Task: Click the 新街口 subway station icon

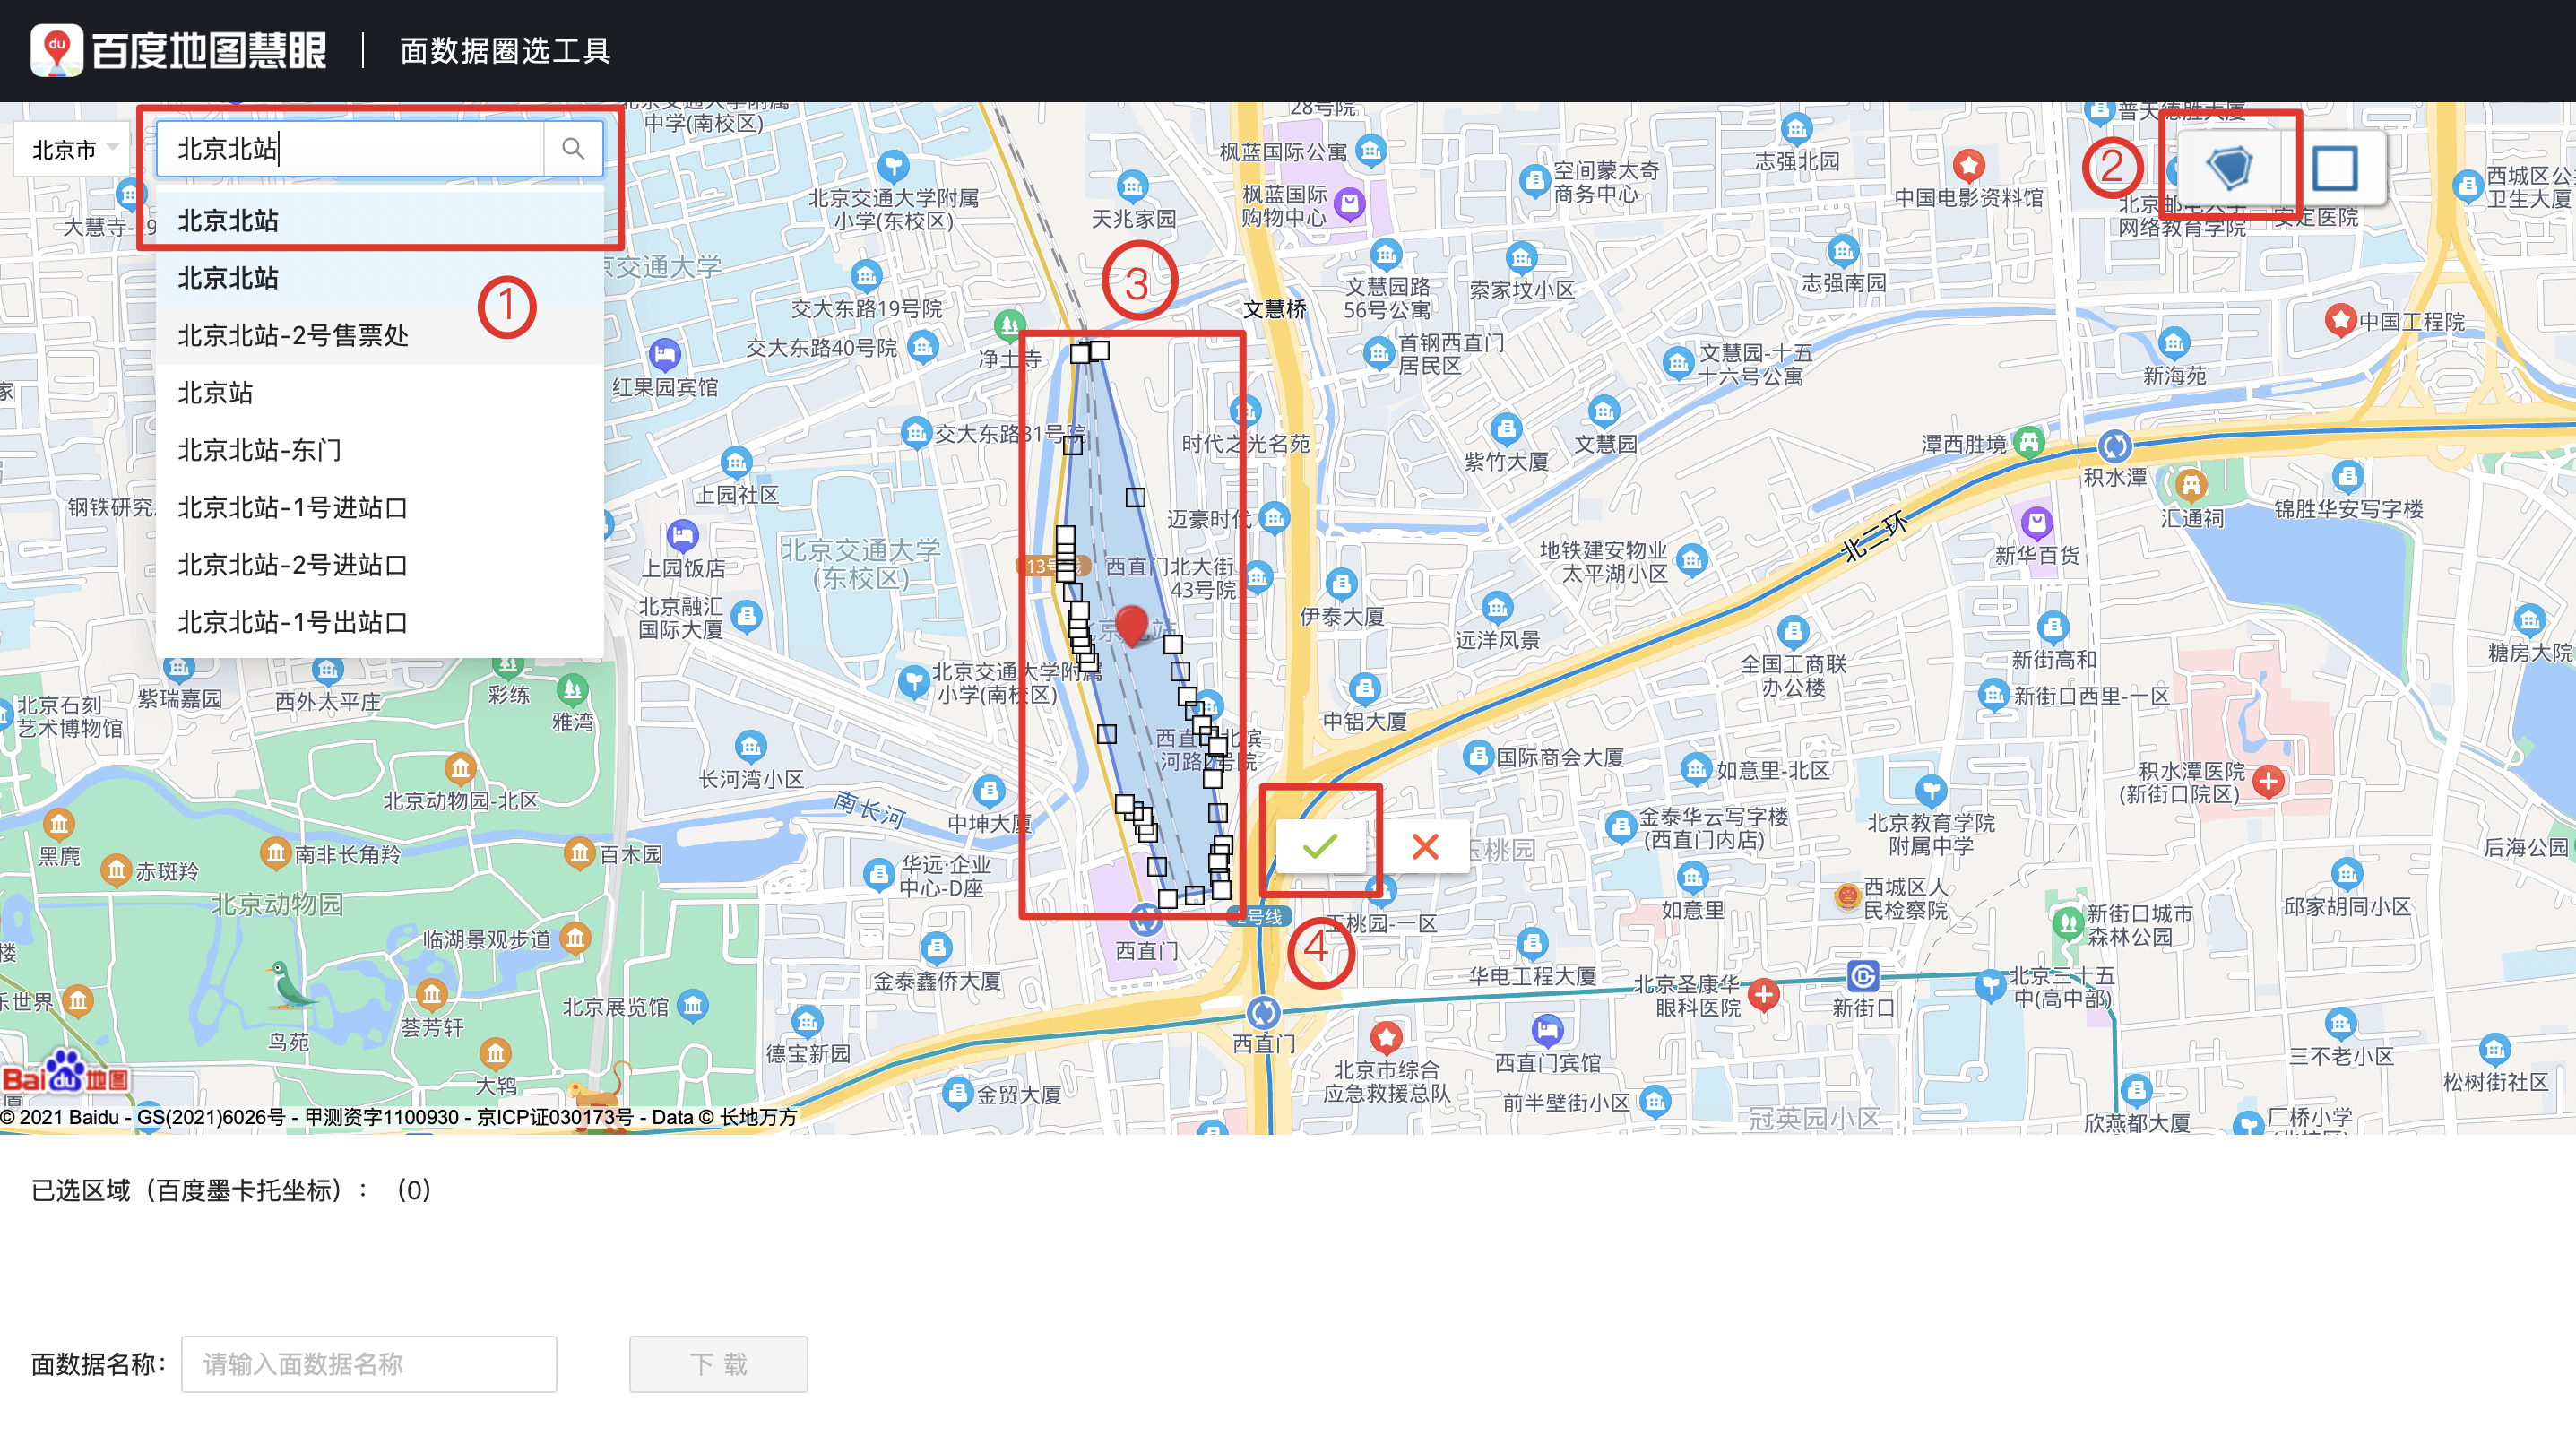Action: [1862, 975]
